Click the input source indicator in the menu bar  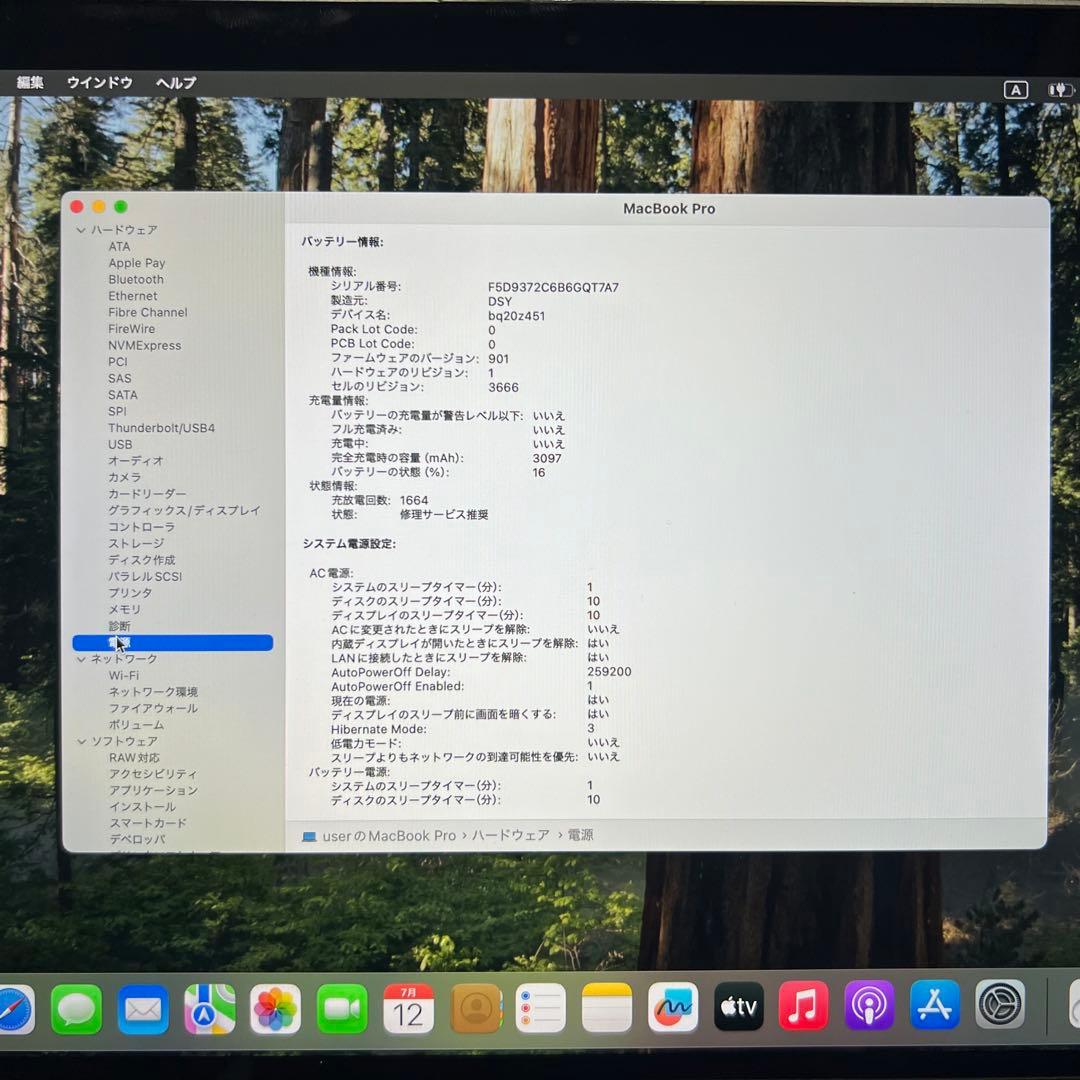(x=1015, y=89)
